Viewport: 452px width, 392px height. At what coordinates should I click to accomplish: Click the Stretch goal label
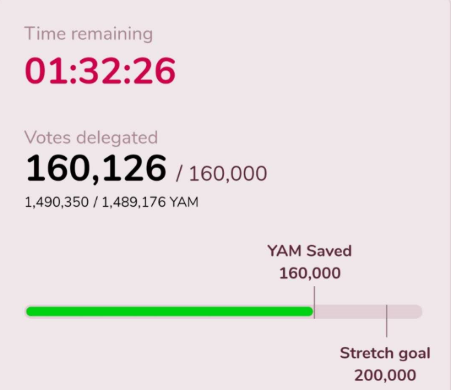click(385, 353)
